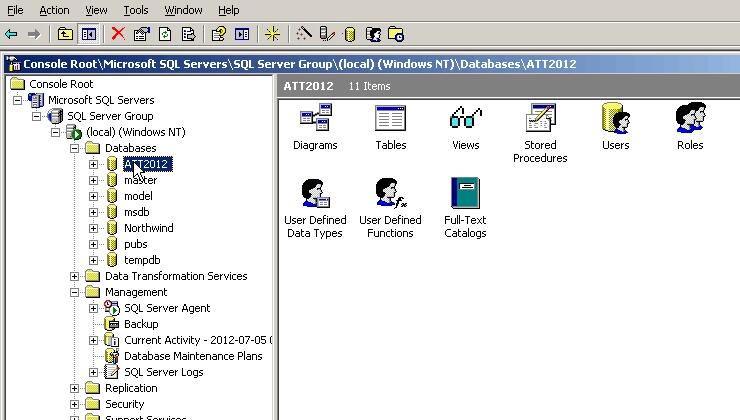Select the Replication folder

point(131,388)
